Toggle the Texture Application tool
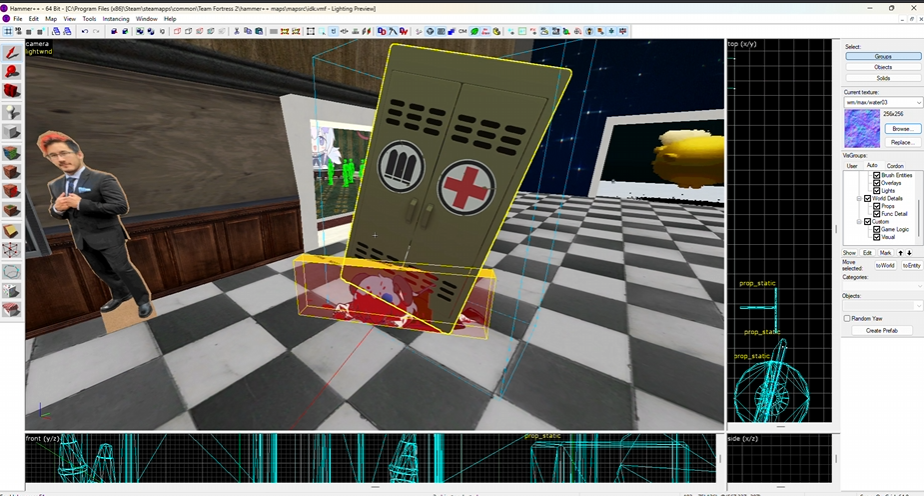 tap(12, 153)
